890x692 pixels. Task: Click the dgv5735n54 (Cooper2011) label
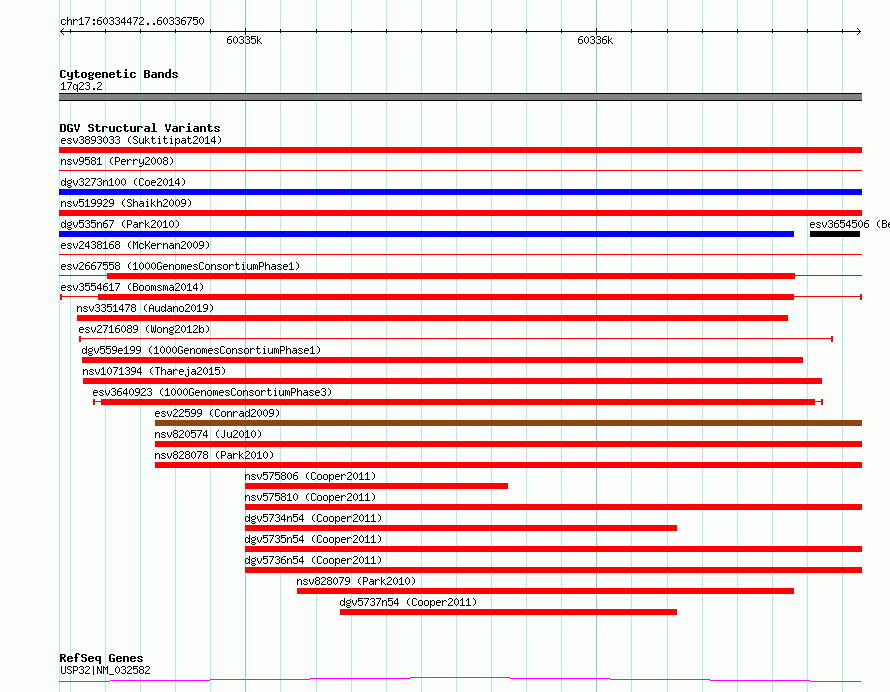tap(313, 539)
